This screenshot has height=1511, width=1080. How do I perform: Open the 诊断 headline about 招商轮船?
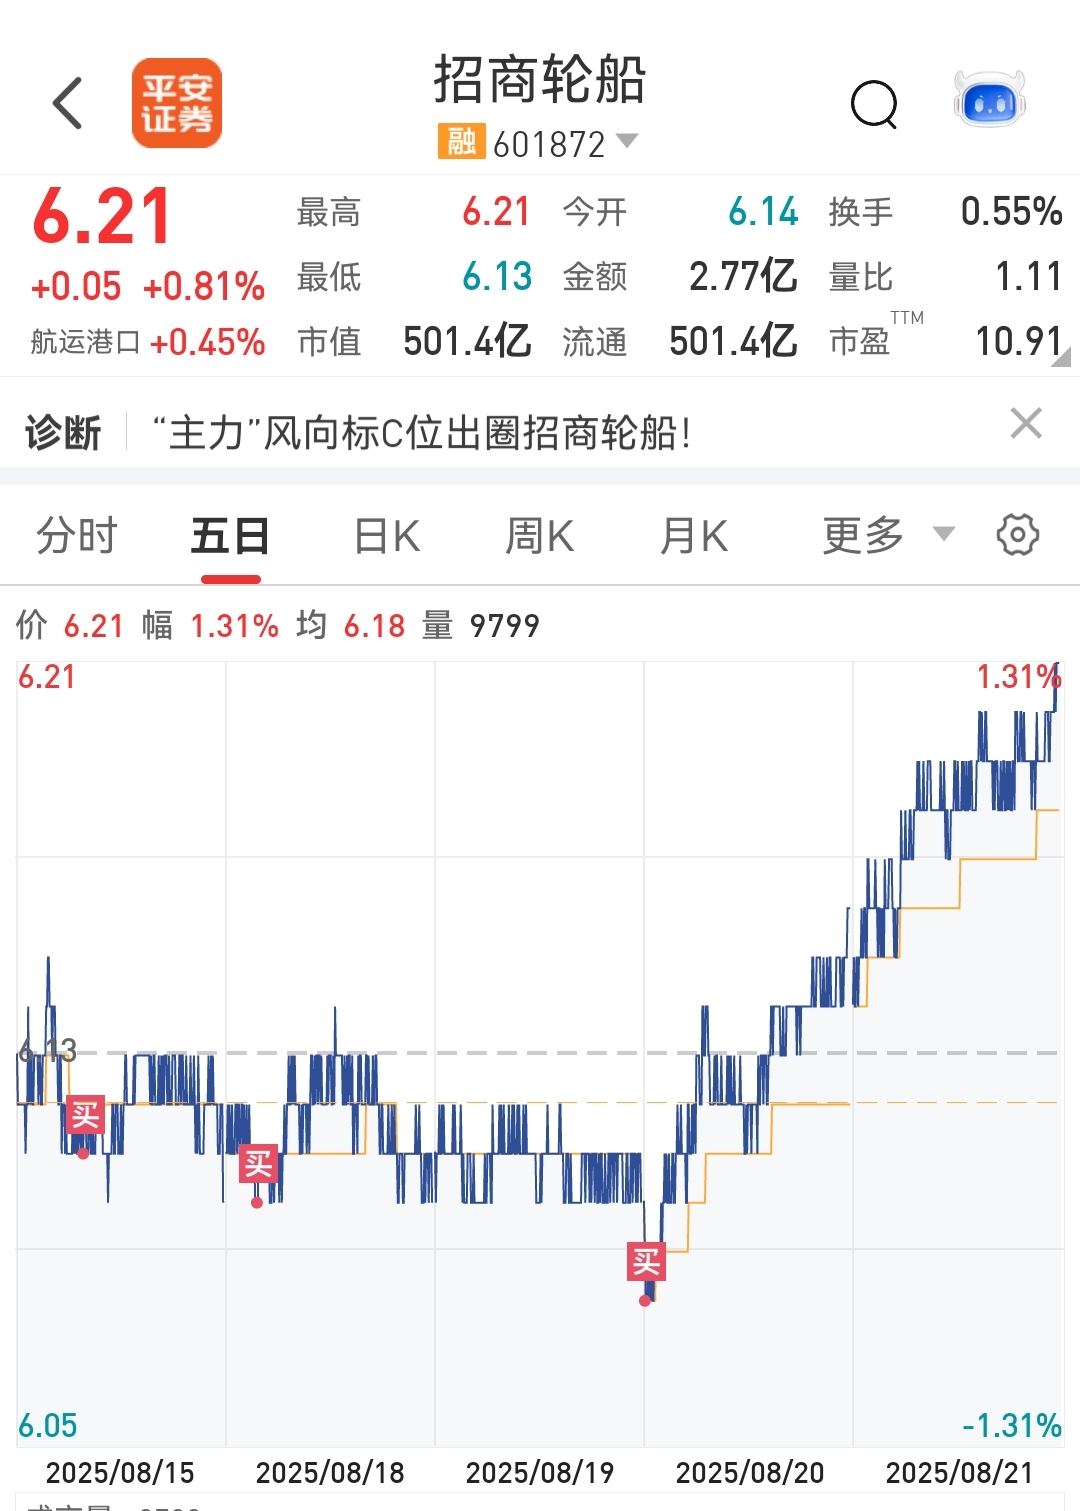coord(421,433)
